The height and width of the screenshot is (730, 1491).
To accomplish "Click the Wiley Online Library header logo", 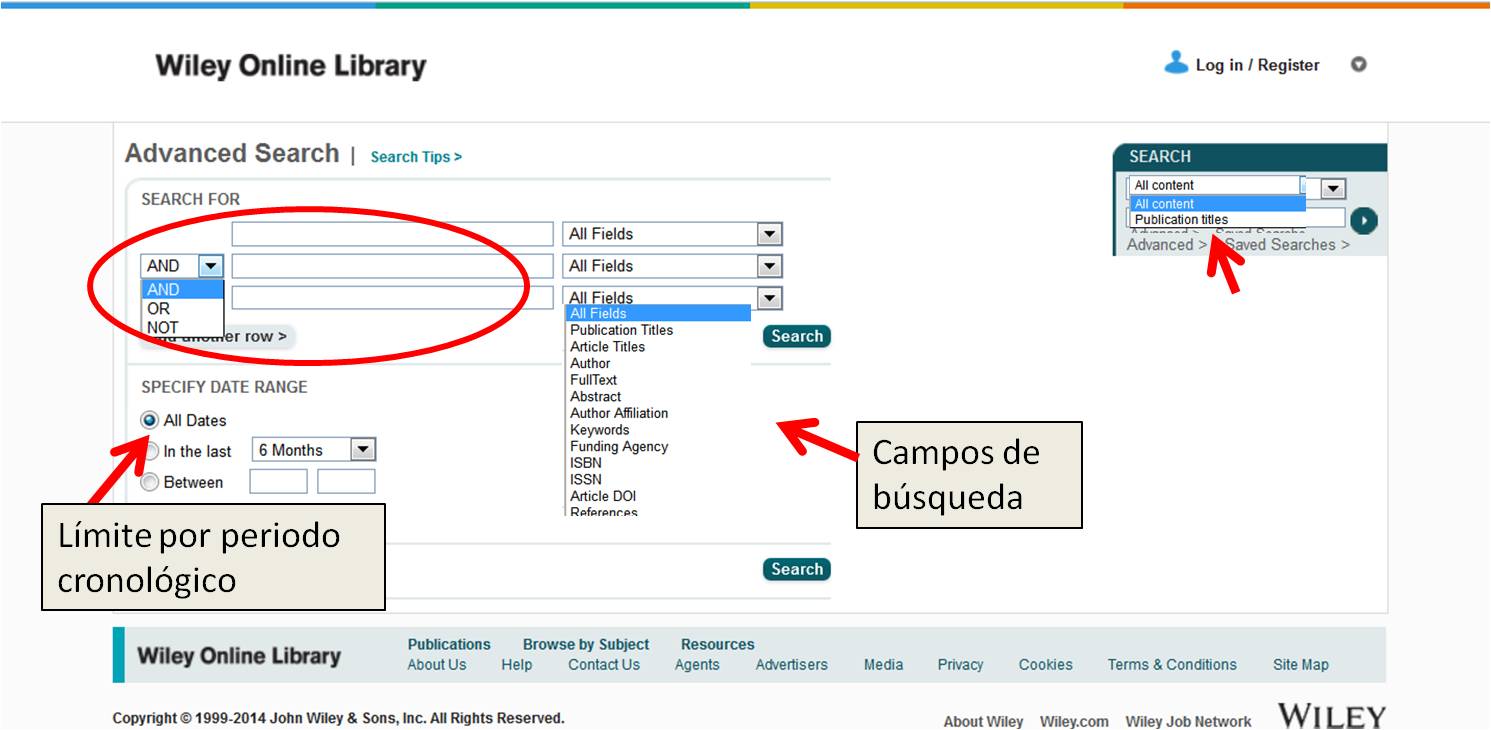I will coord(291,67).
